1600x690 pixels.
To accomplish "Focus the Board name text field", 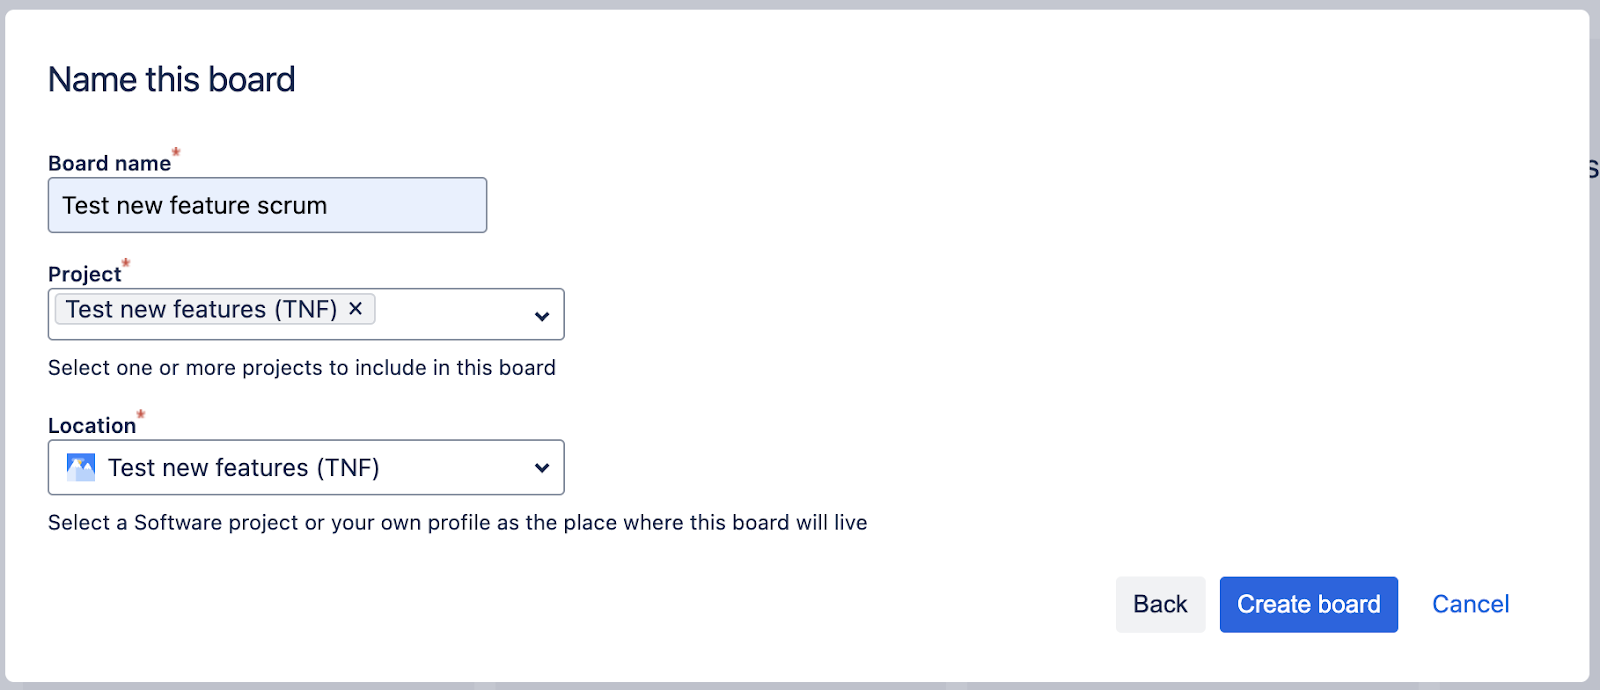I will click(267, 205).
